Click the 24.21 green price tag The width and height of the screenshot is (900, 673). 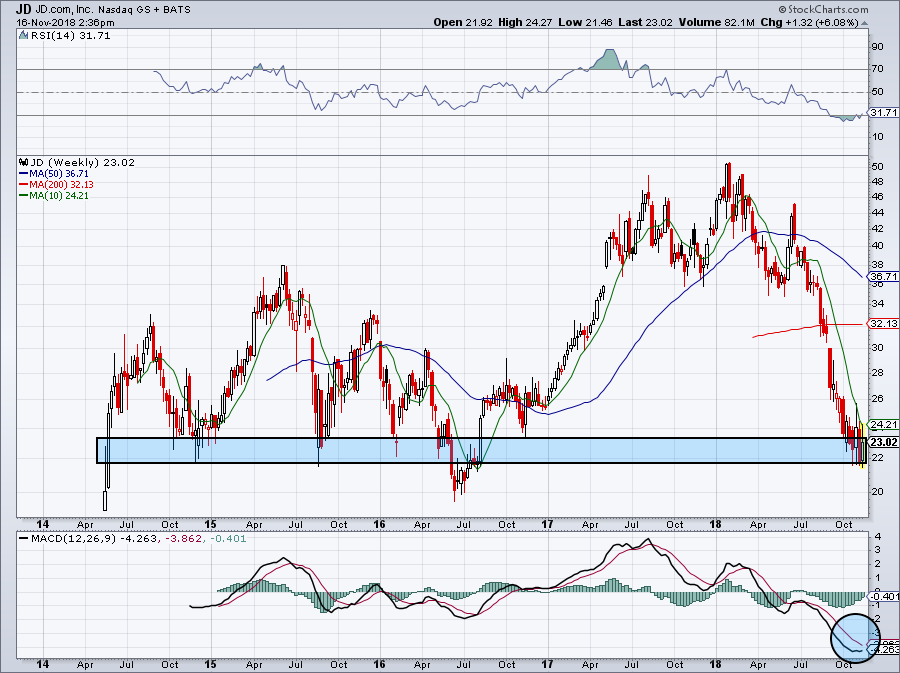pos(881,424)
